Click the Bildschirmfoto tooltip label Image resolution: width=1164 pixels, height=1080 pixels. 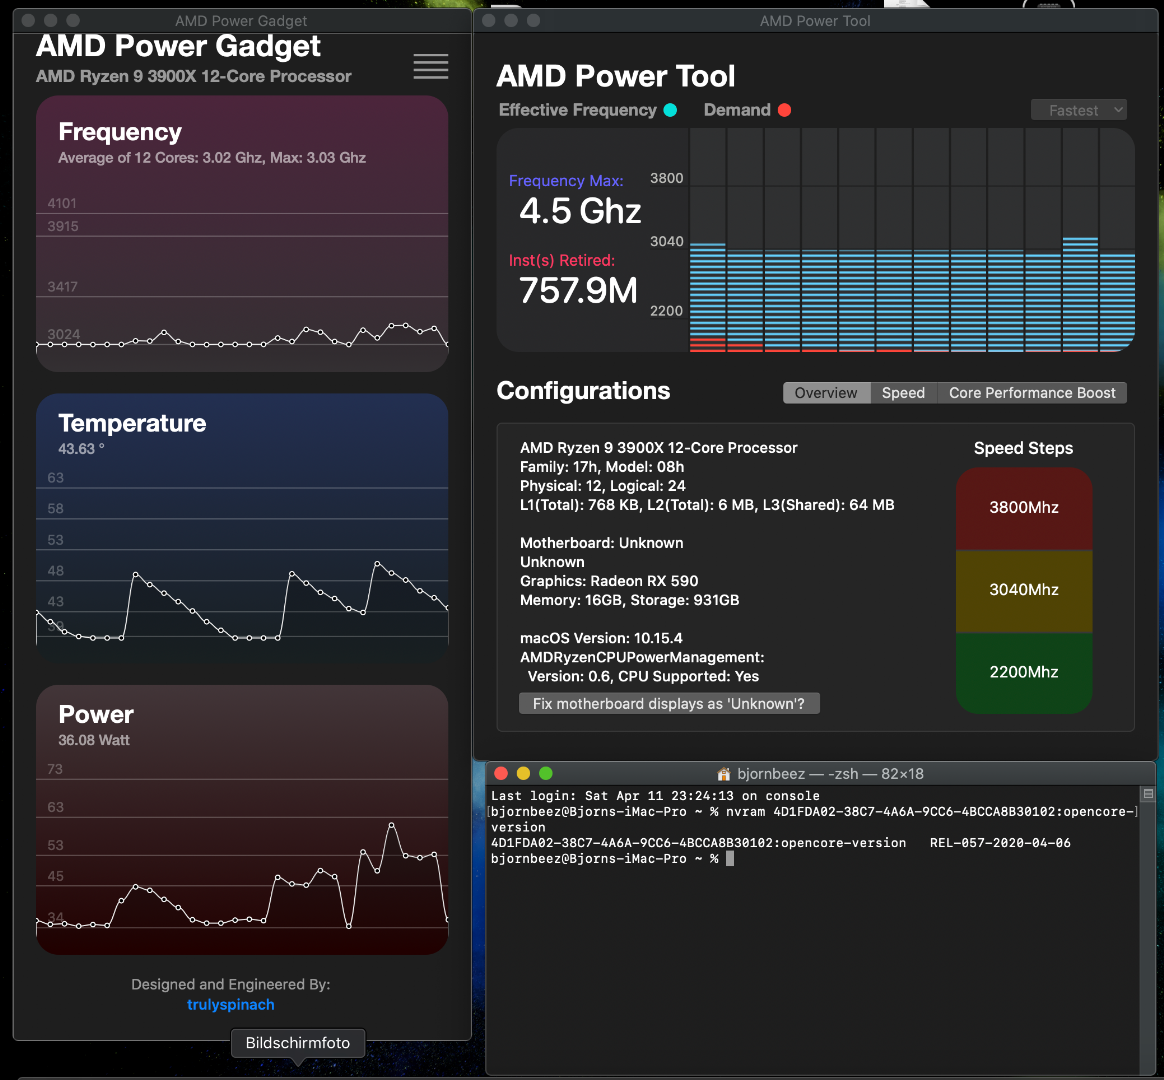pos(298,1043)
